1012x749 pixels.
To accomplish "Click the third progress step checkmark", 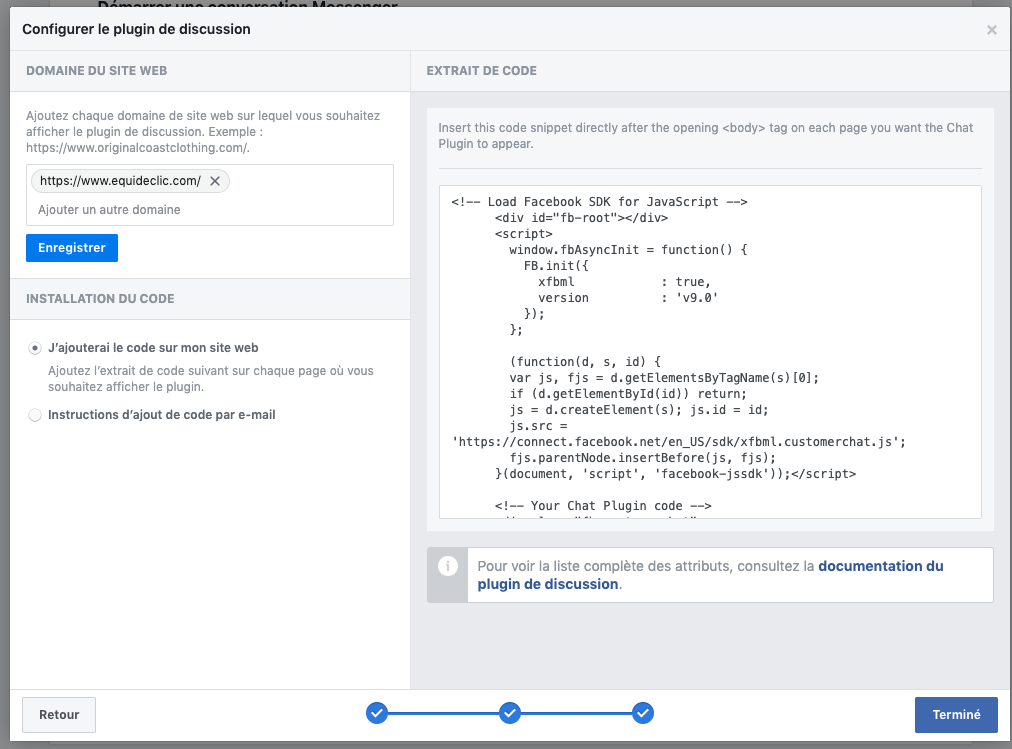I will pyautogui.click(x=643, y=713).
